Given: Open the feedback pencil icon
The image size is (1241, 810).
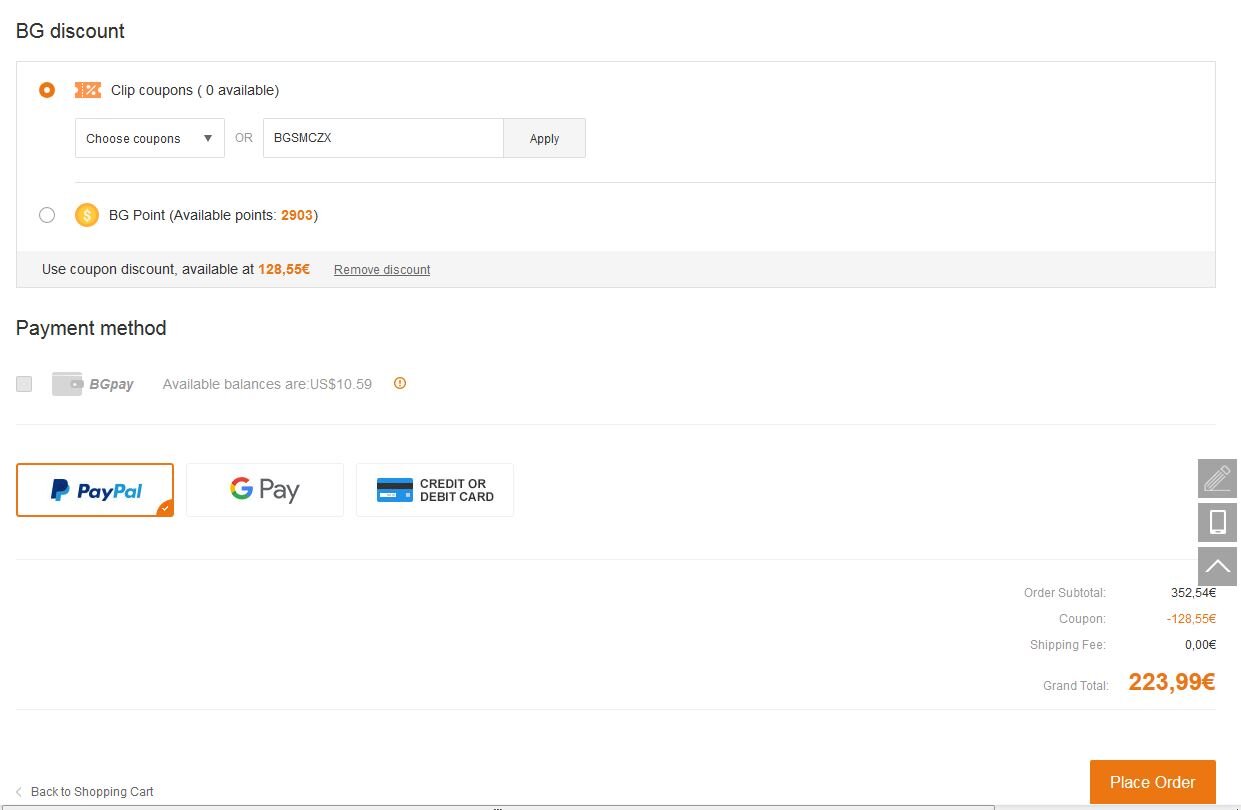Looking at the screenshot, I should (x=1217, y=479).
